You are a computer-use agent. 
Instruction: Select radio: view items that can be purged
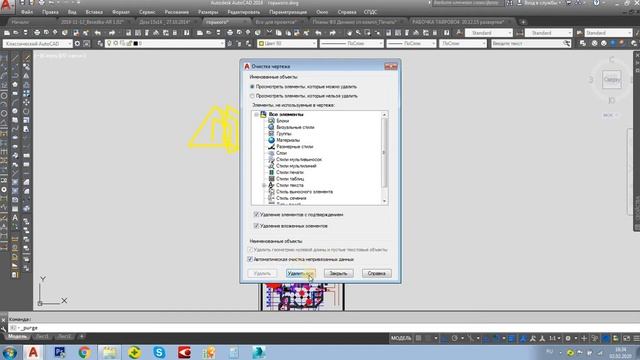252,87
